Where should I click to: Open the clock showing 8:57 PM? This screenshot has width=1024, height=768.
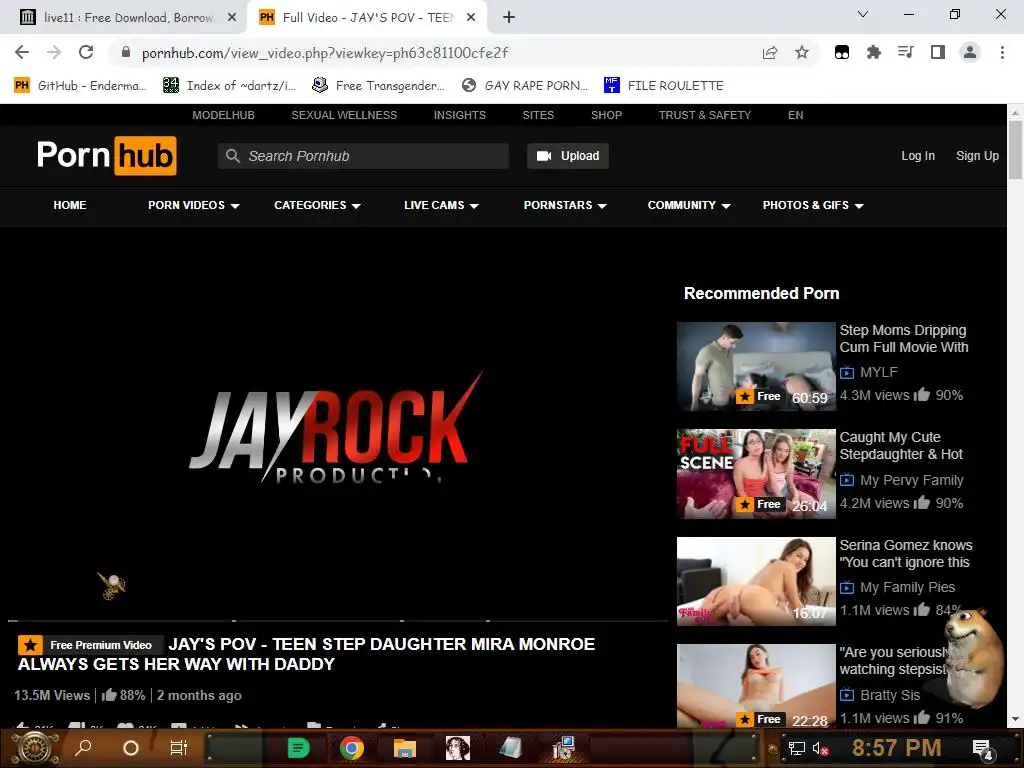[x=897, y=748]
